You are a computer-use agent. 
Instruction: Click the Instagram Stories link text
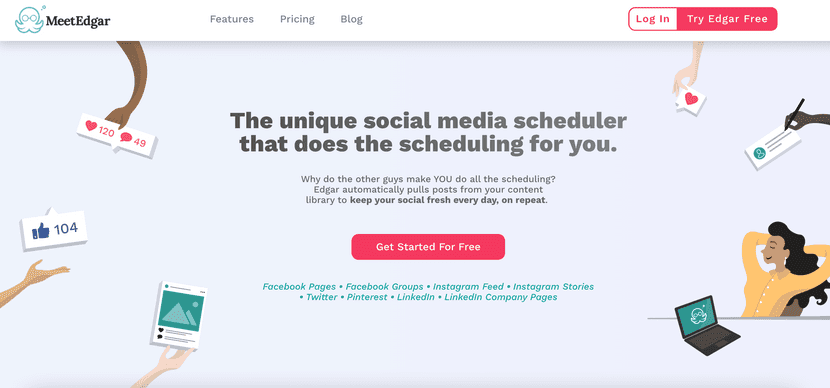point(553,287)
